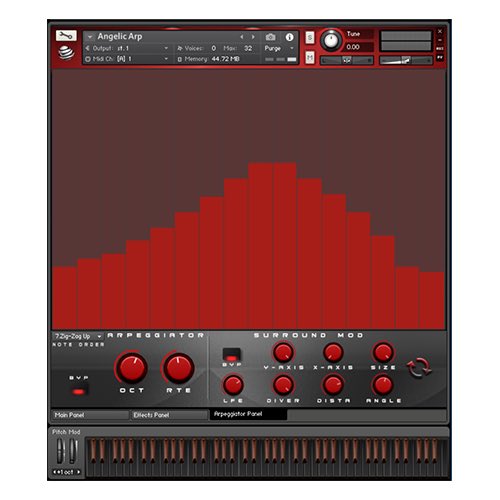
Task: Click the pitch bend wheel
Action: (60, 451)
